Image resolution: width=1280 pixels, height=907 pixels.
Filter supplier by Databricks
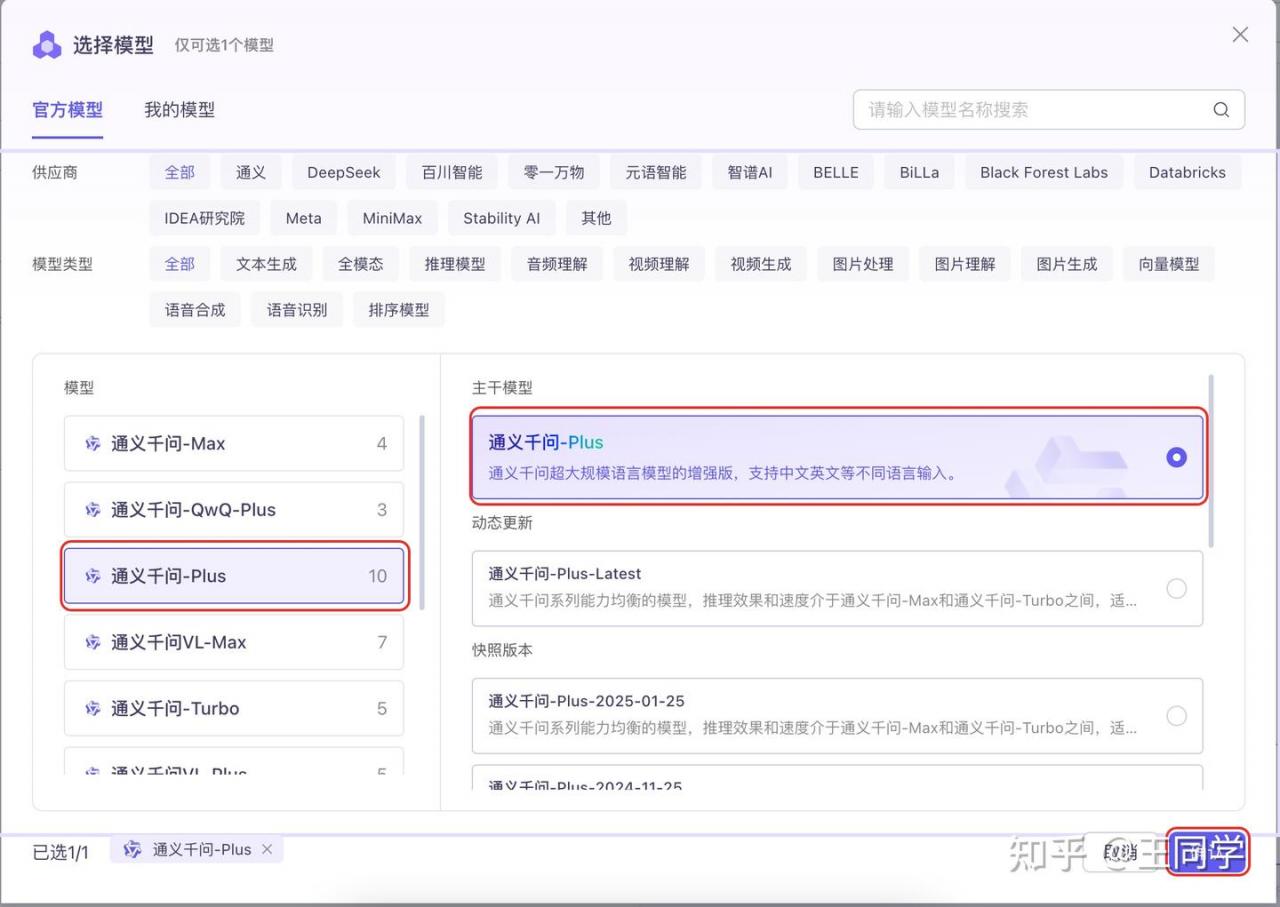tap(1187, 172)
